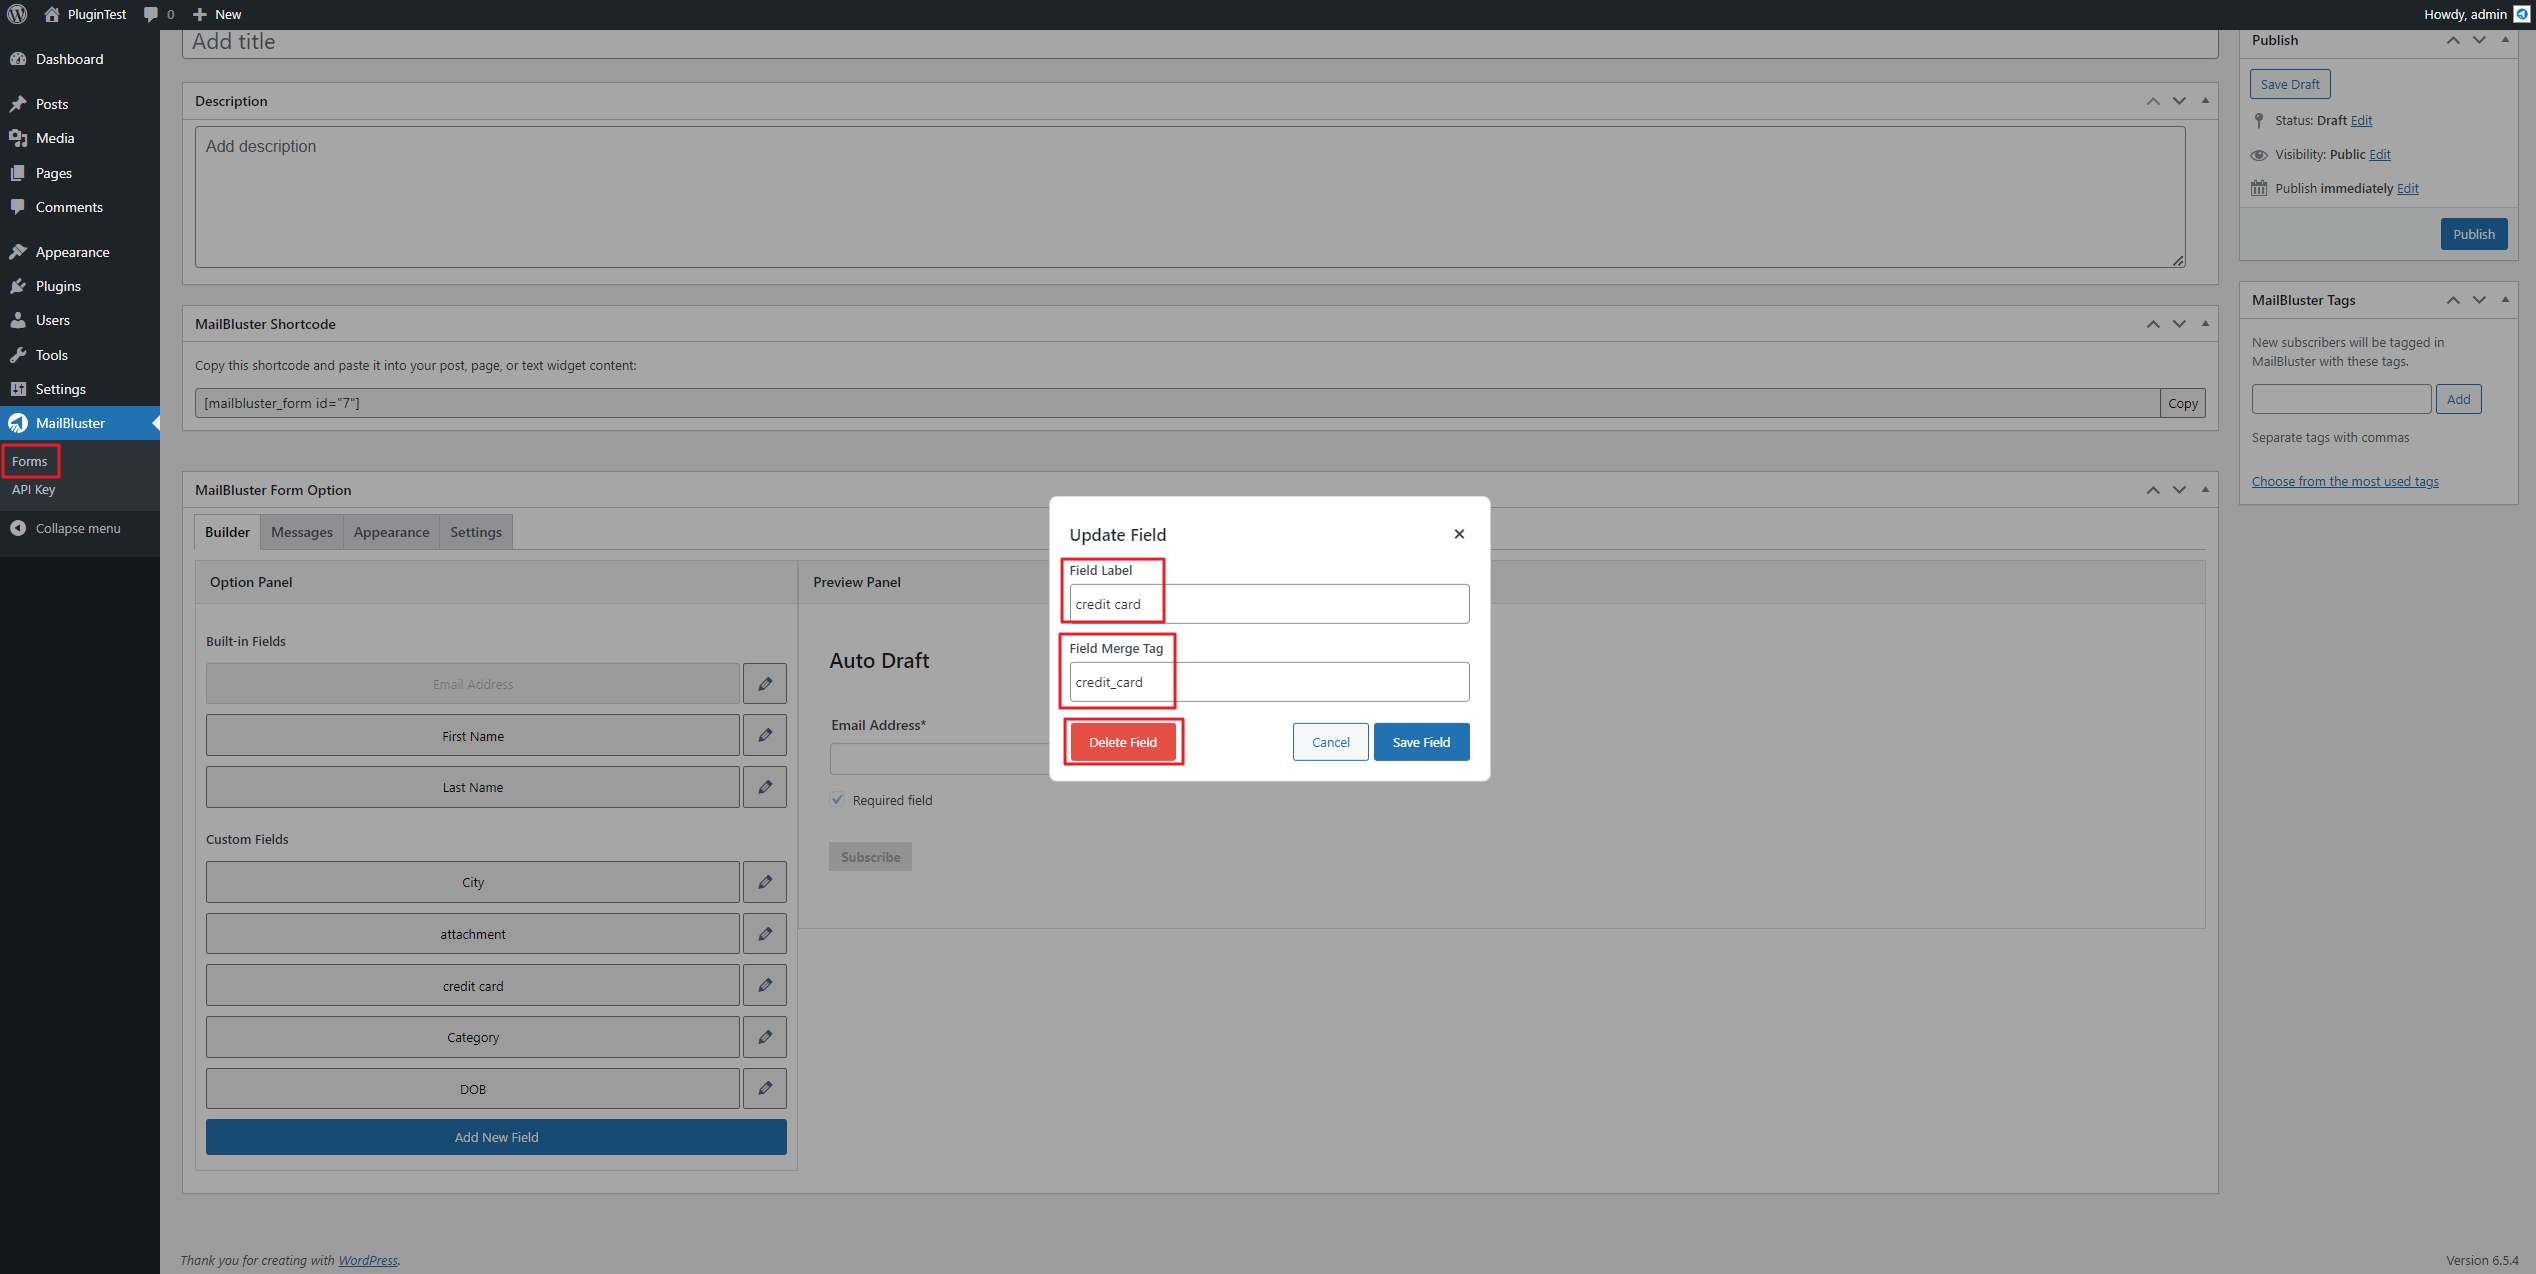Move the MailBluster Tags panel down
This screenshot has height=1274, width=2536.
(x=2480, y=300)
